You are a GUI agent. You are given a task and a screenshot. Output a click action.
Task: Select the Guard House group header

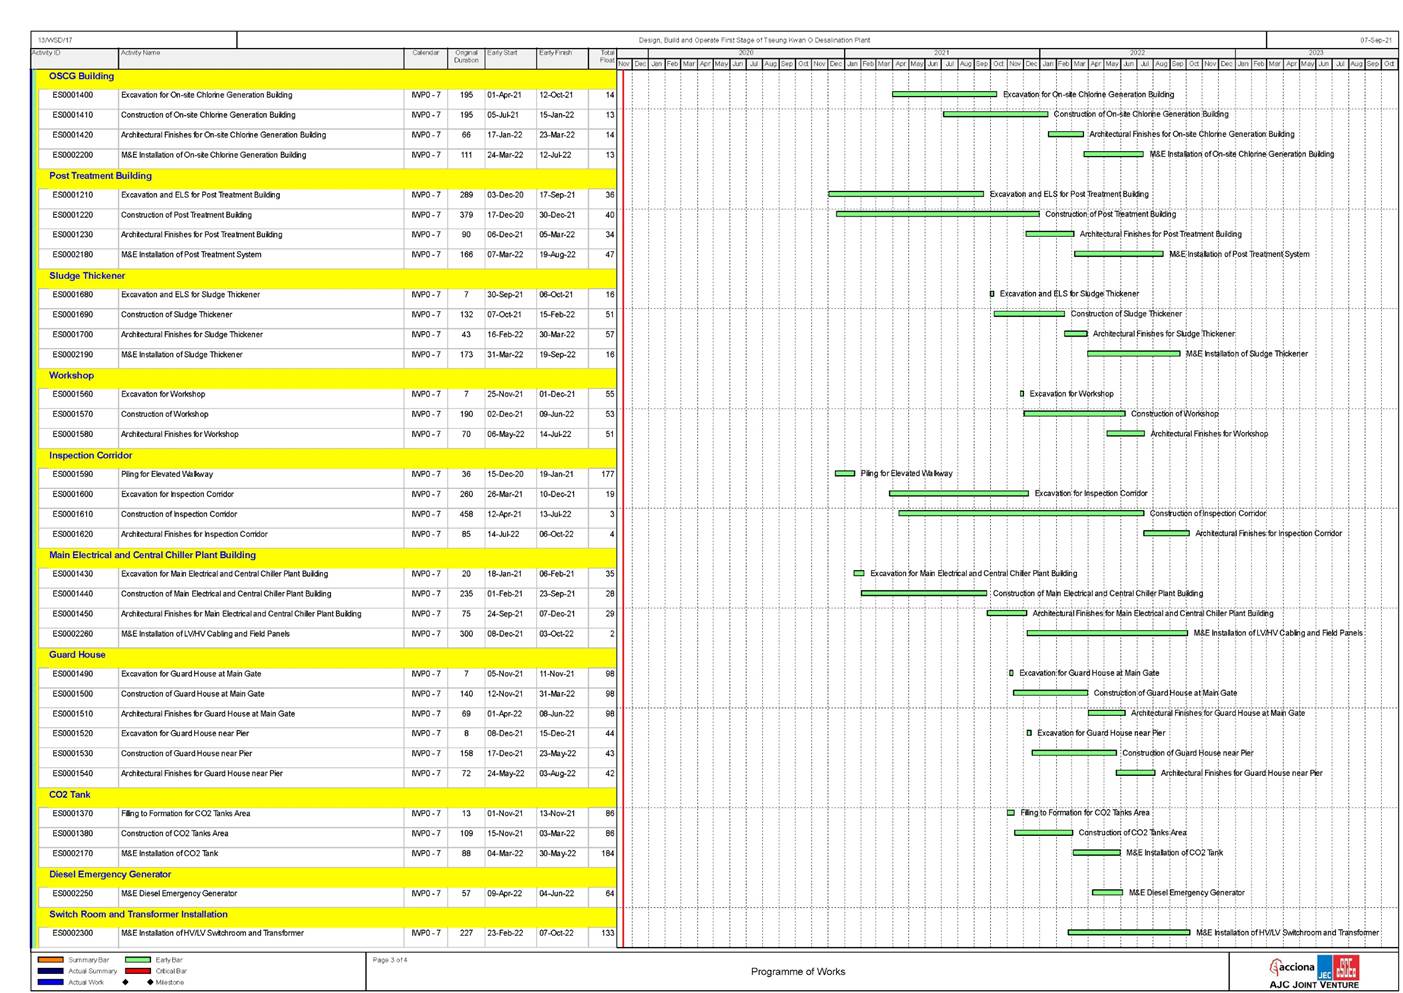click(x=77, y=655)
